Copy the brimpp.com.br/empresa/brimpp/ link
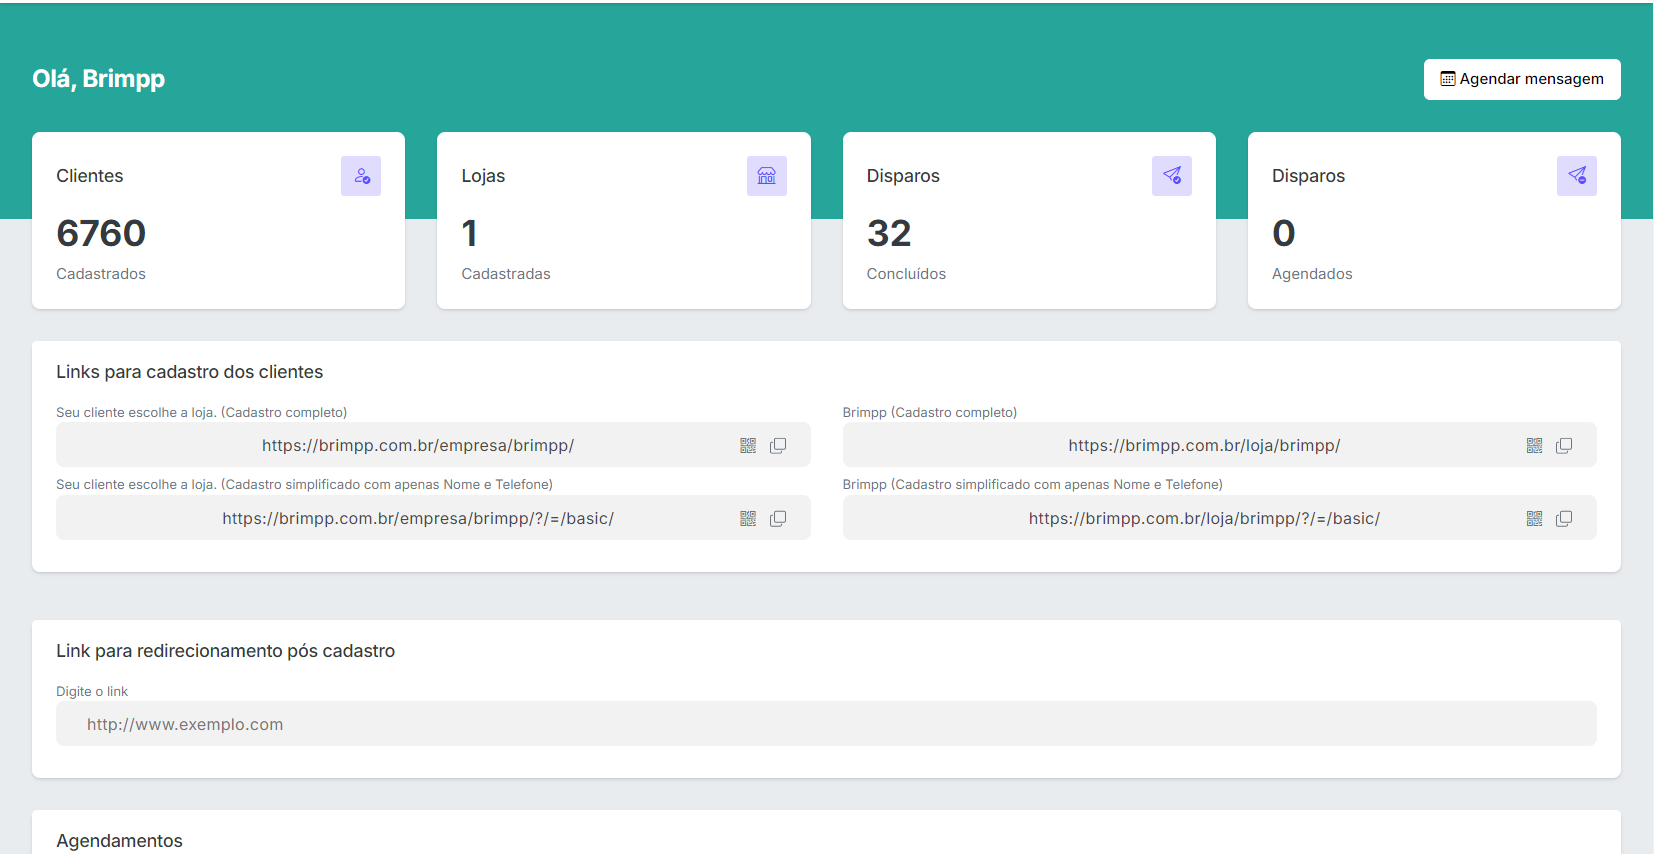Viewport: 1654px width, 854px height. click(778, 446)
